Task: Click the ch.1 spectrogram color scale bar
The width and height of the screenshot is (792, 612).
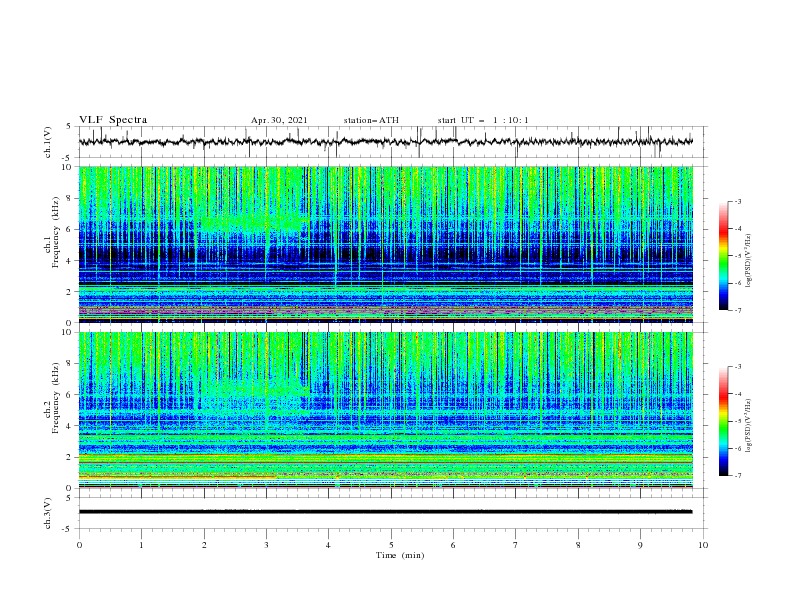Action: coord(723,255)
